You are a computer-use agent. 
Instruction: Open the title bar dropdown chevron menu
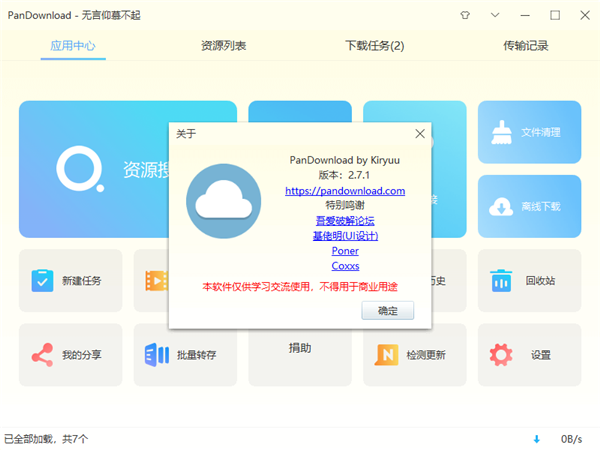495,15
